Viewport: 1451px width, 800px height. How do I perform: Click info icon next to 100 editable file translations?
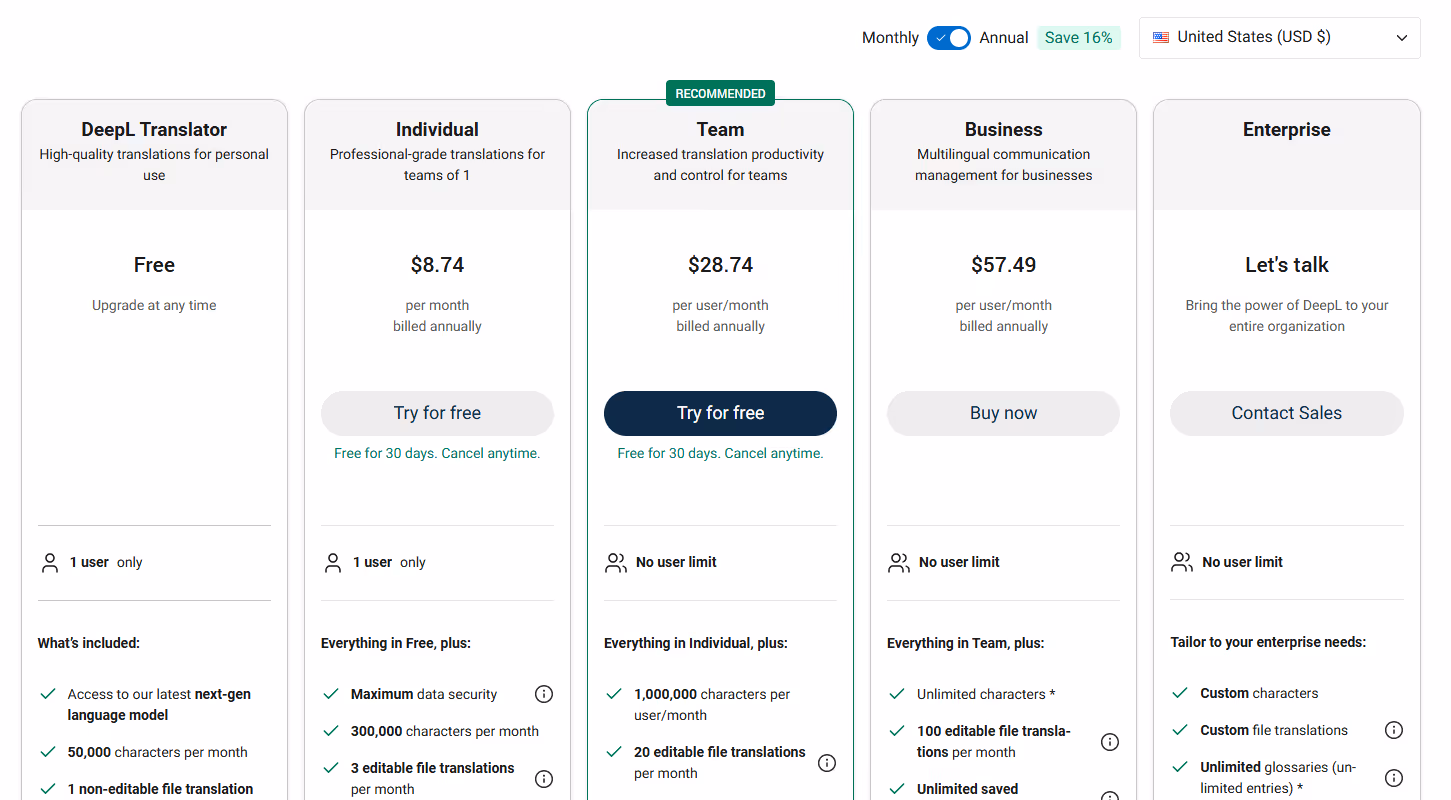click(x=1110, y=742)
